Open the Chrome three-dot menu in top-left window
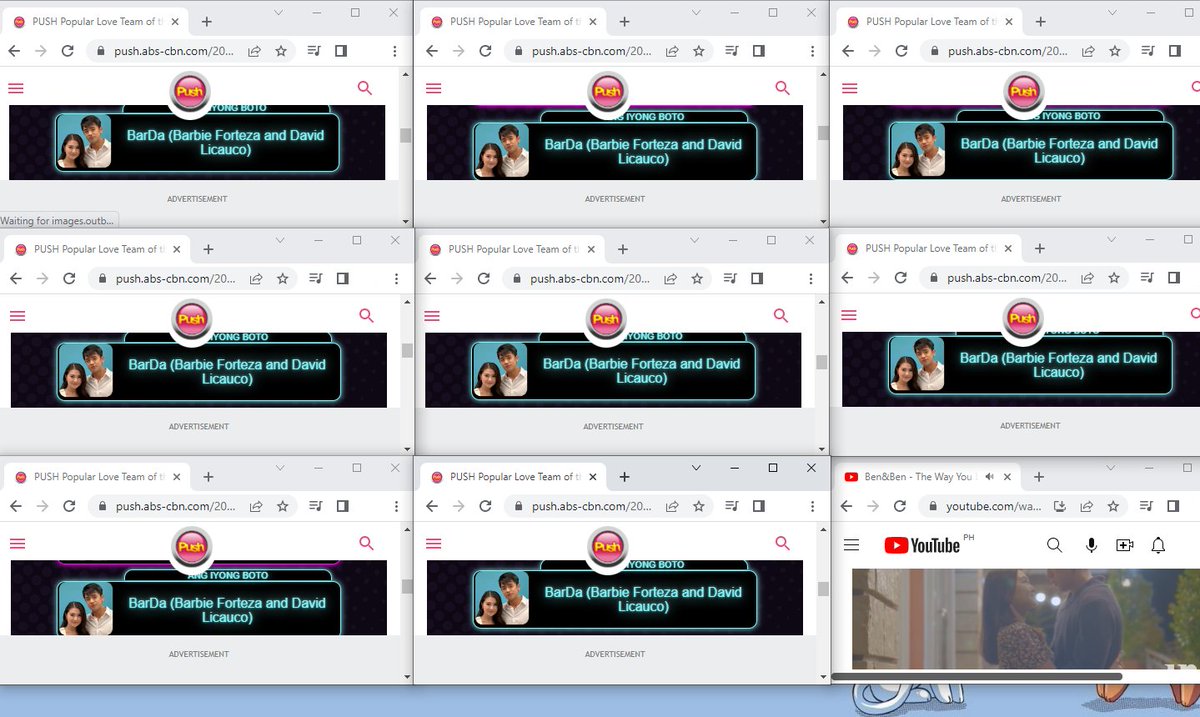 [x=395, y=51]
